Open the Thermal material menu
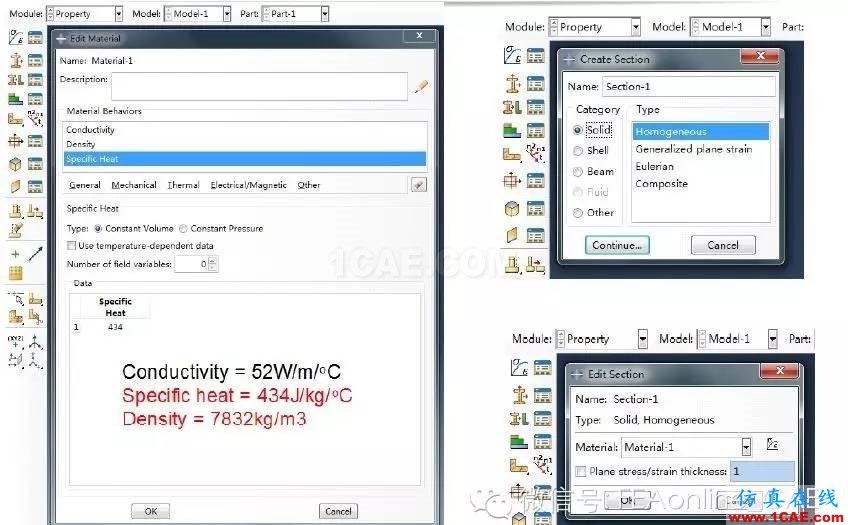Screen dimensions: 848x525 click(x=183, y=185)
